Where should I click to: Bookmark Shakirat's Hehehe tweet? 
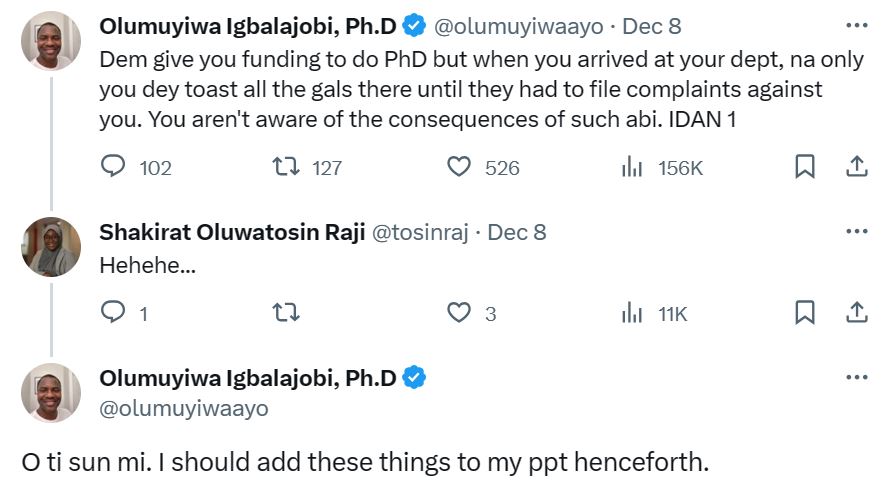click(x=804, y=314)
